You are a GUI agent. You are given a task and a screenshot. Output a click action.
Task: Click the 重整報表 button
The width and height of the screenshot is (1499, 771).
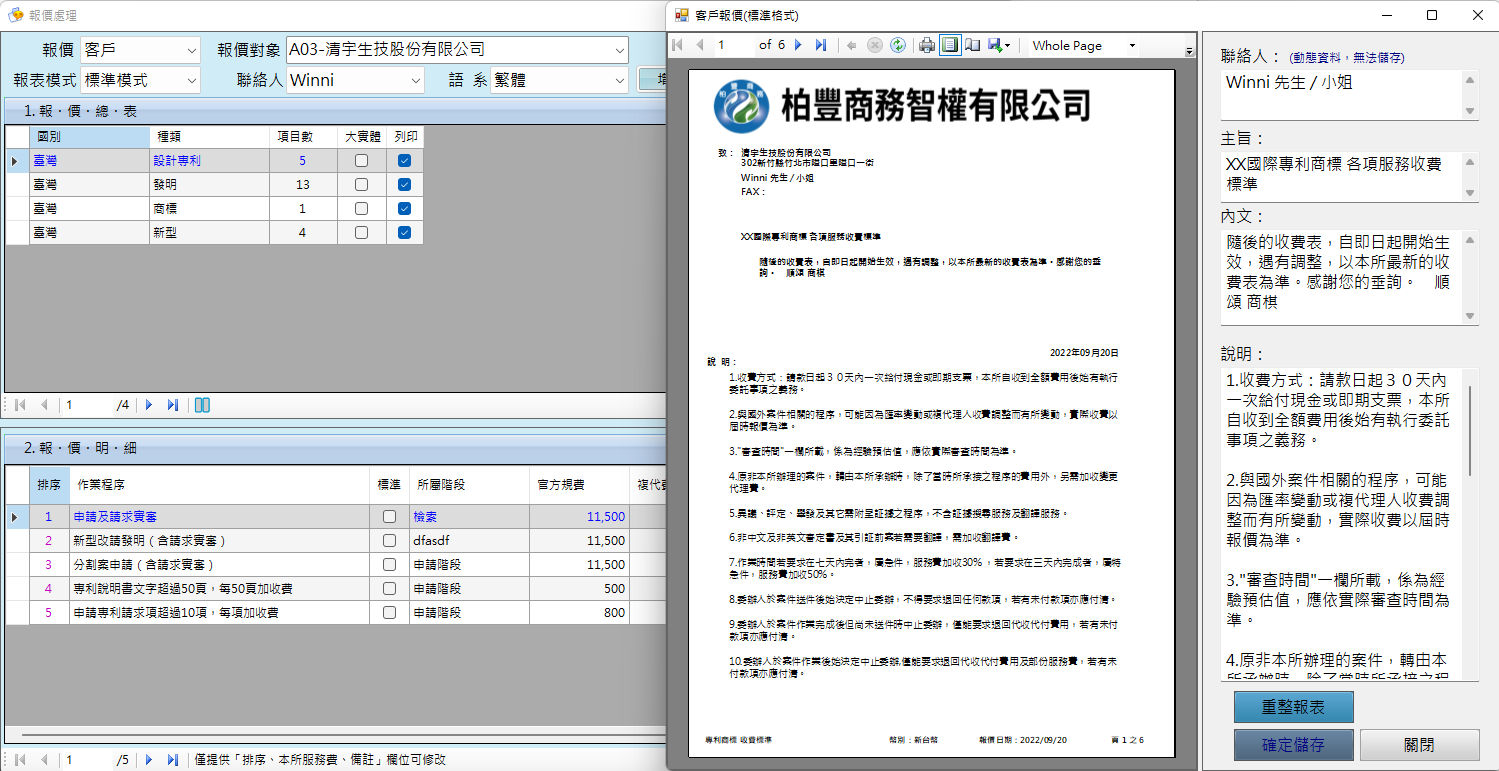click(1293, 707)
